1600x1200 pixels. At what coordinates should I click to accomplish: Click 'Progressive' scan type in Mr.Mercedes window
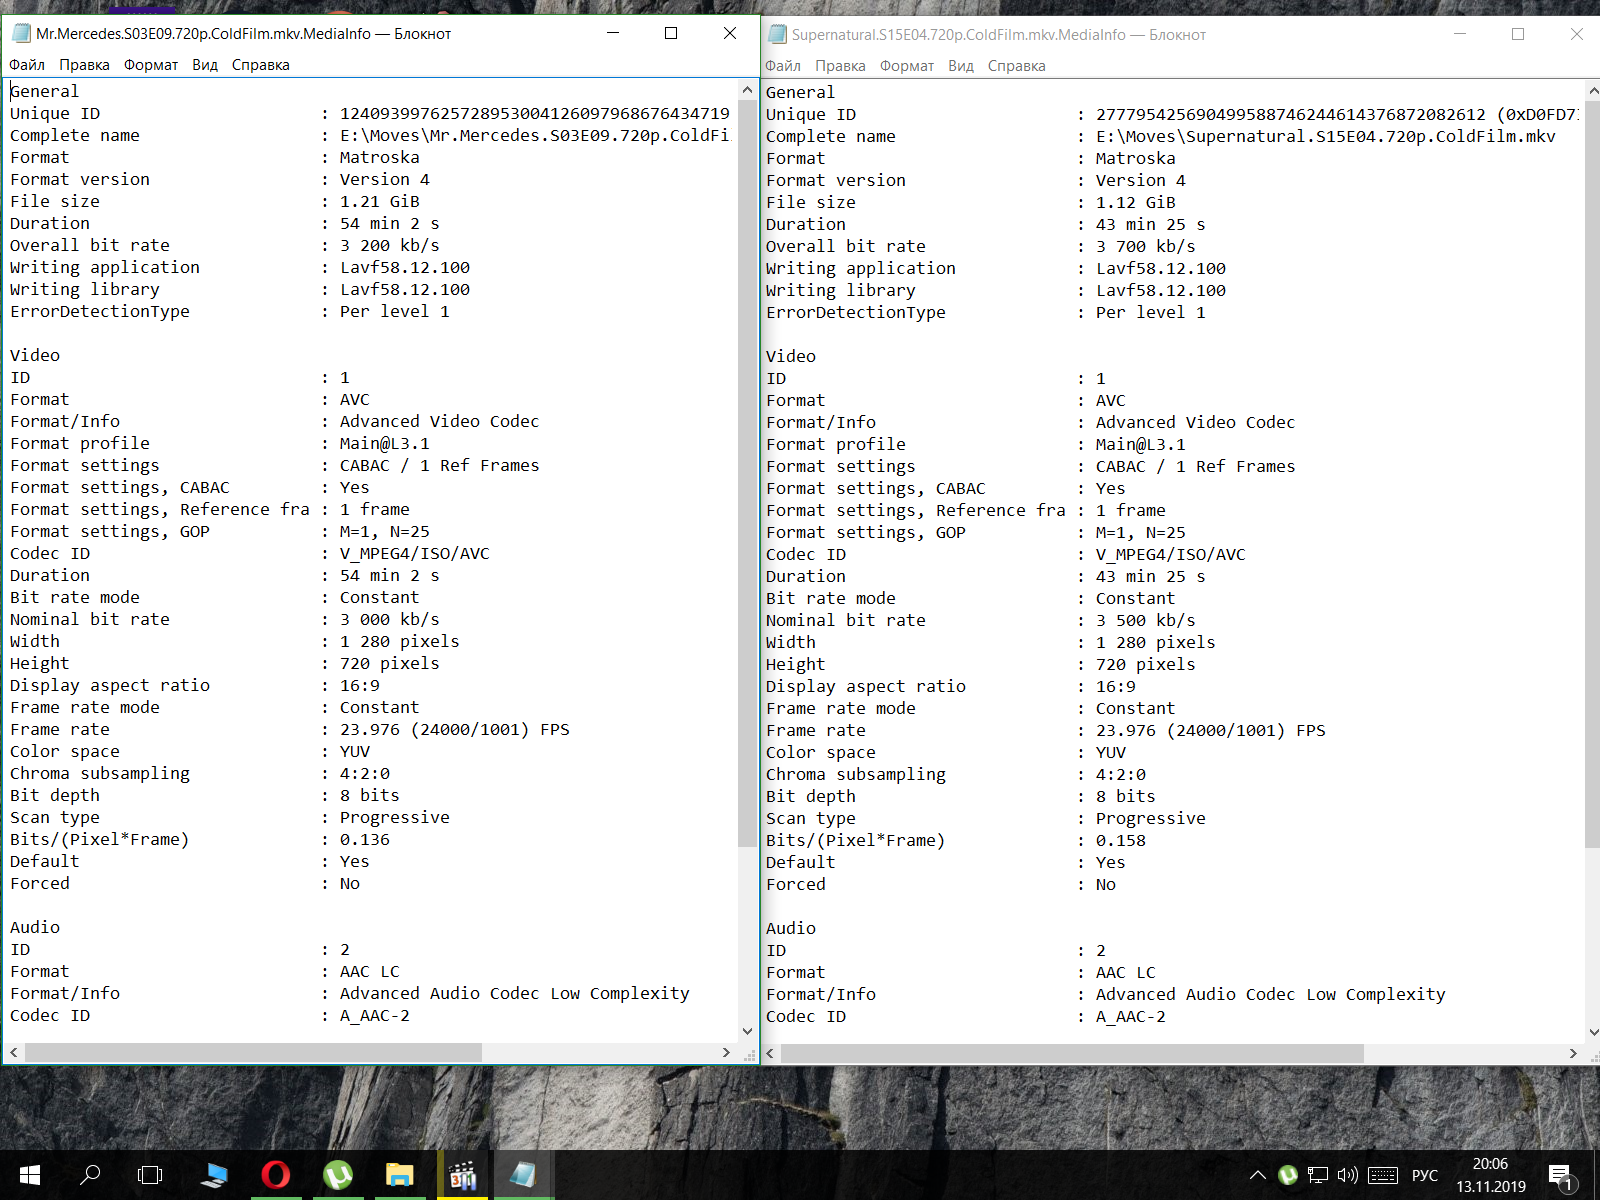pos(395,817)
